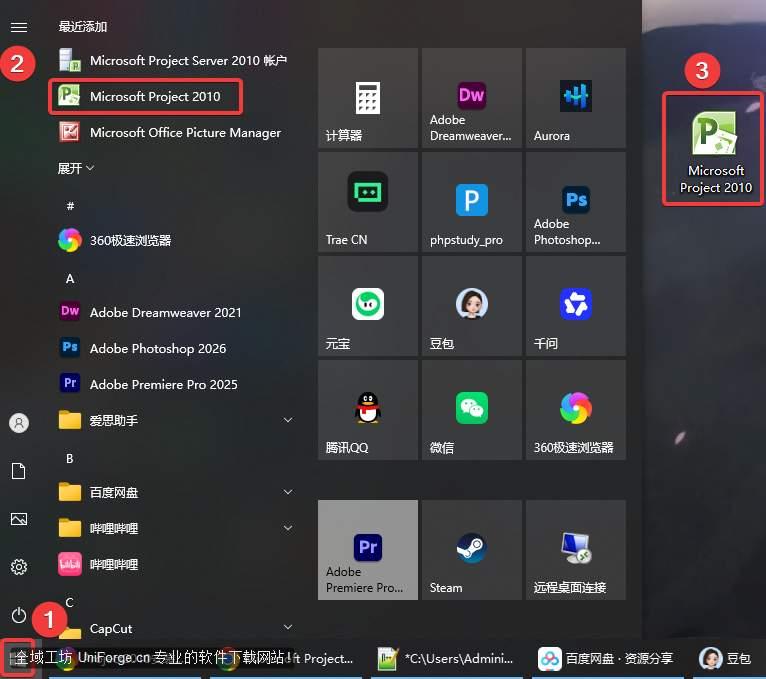Open the 腾讯QQ tile

368,410
